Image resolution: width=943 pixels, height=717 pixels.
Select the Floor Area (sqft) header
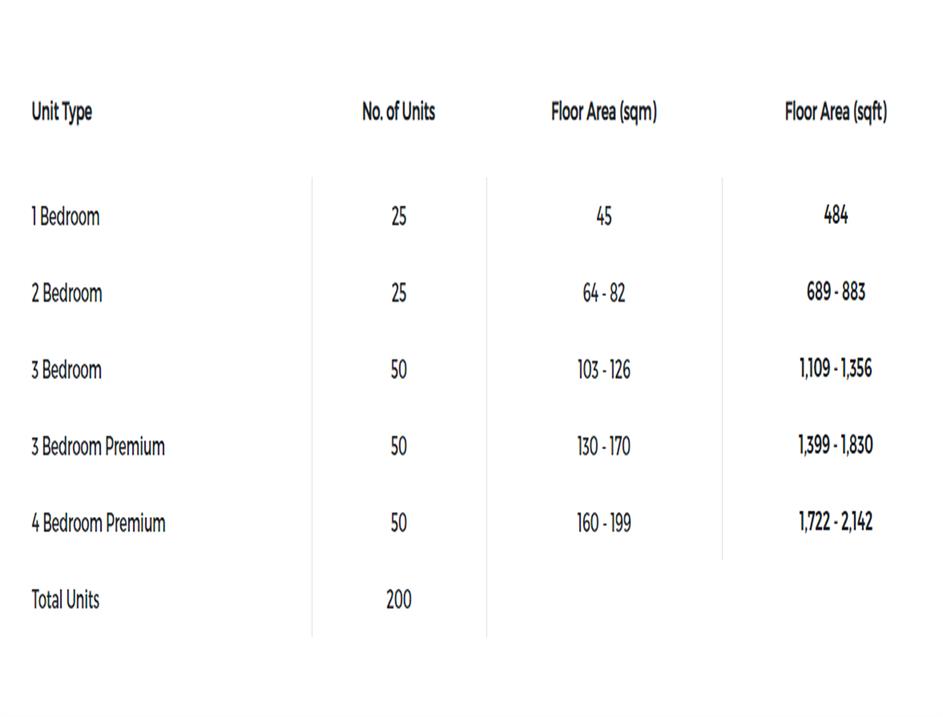[x=835, y=112]
